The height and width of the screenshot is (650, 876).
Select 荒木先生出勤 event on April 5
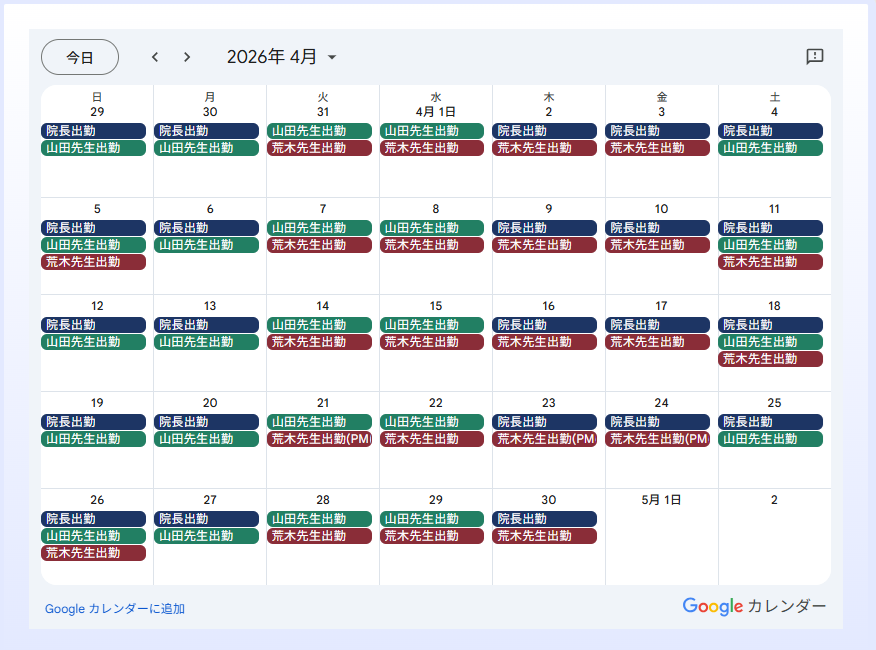93,262
